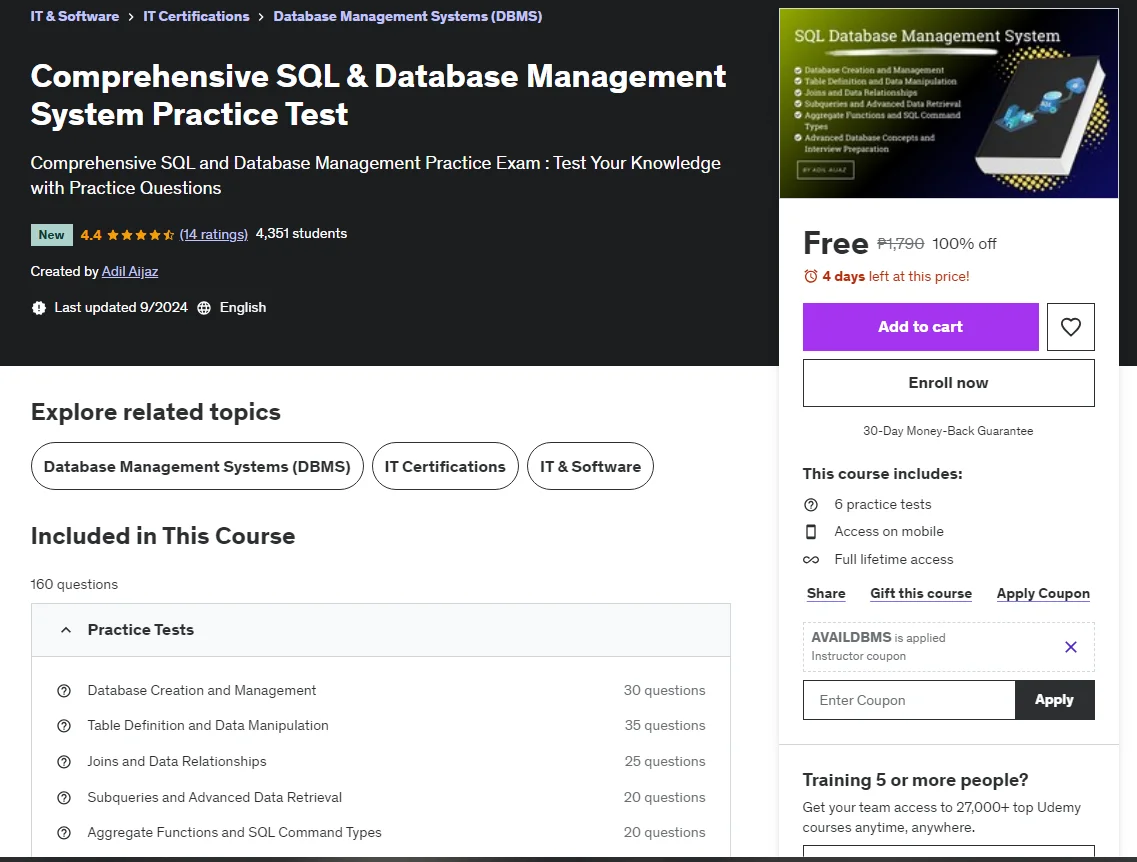Click Apply Coupon link
Image resolution: width=1137 pixels, height=862 pixels.
pyautogui.click(x=1043, y=593)
